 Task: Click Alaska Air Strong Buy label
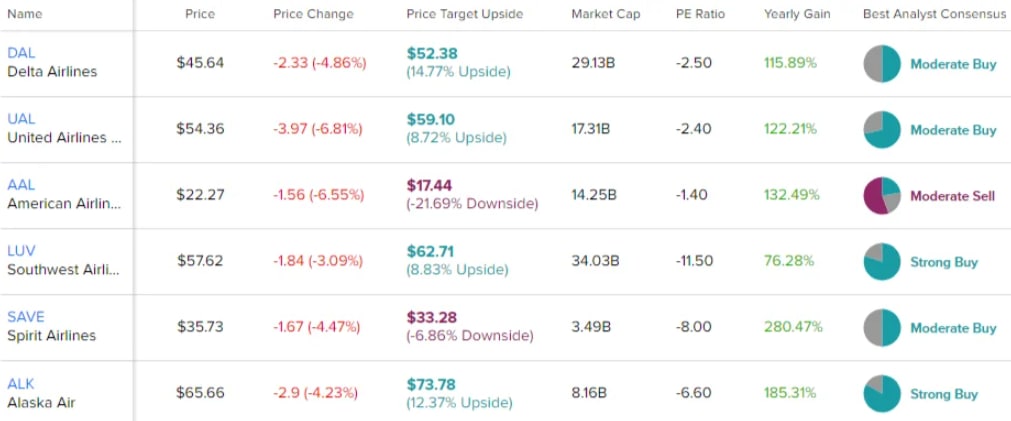(943, 394)
